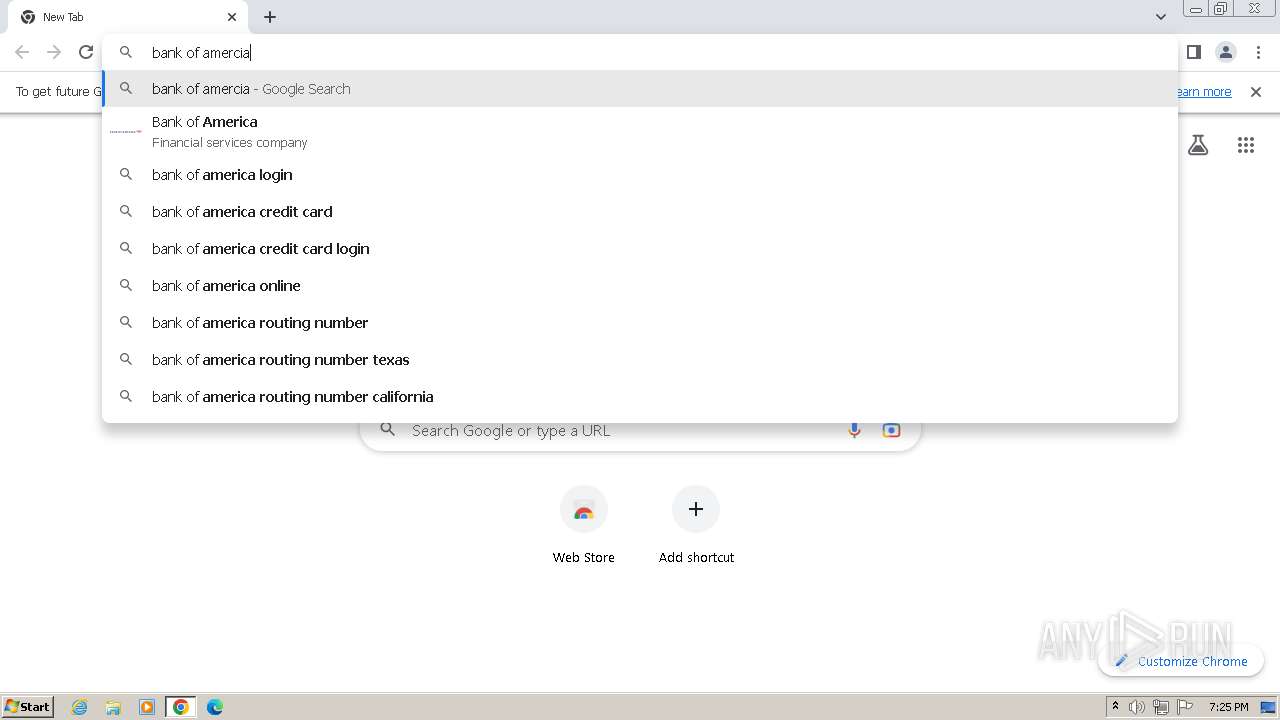Select the New Tab tab
This screenshot has height=720, width=1280.
(128, 17)
